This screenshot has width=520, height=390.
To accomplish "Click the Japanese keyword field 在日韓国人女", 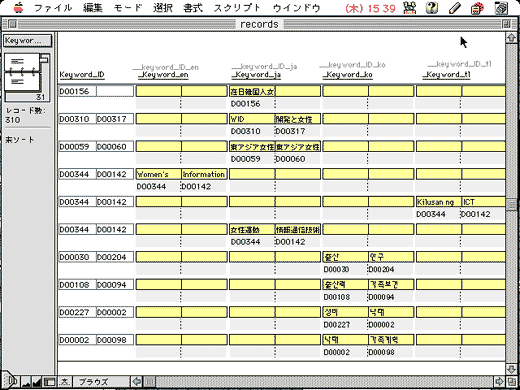I will pyautogui.click(x=252, y=91).
